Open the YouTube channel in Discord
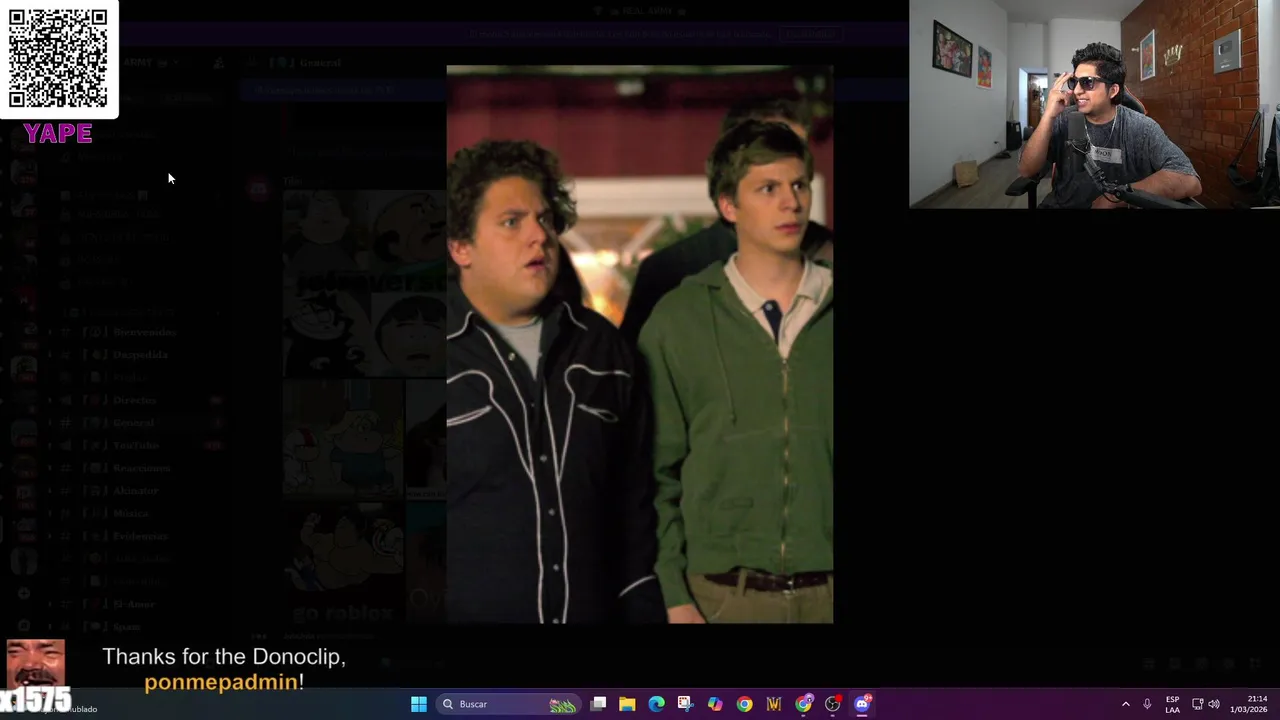Viewport: 1280px width, 720px height. coord(136,445)
